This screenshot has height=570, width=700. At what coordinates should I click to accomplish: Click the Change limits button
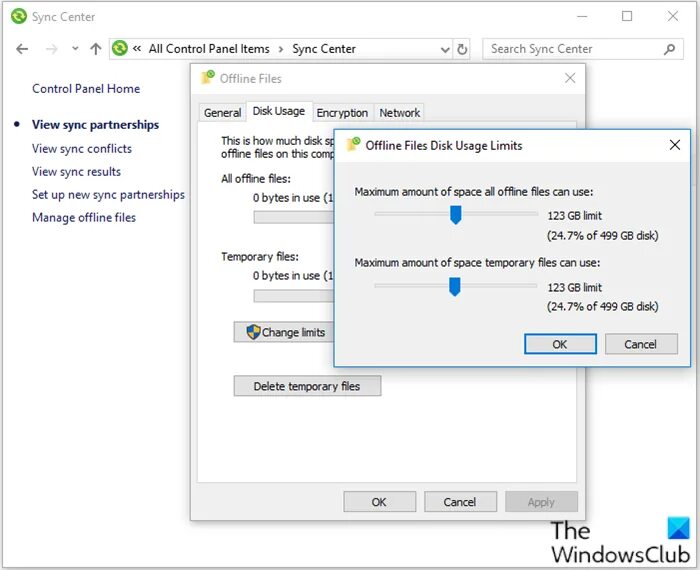click(284, 332)
